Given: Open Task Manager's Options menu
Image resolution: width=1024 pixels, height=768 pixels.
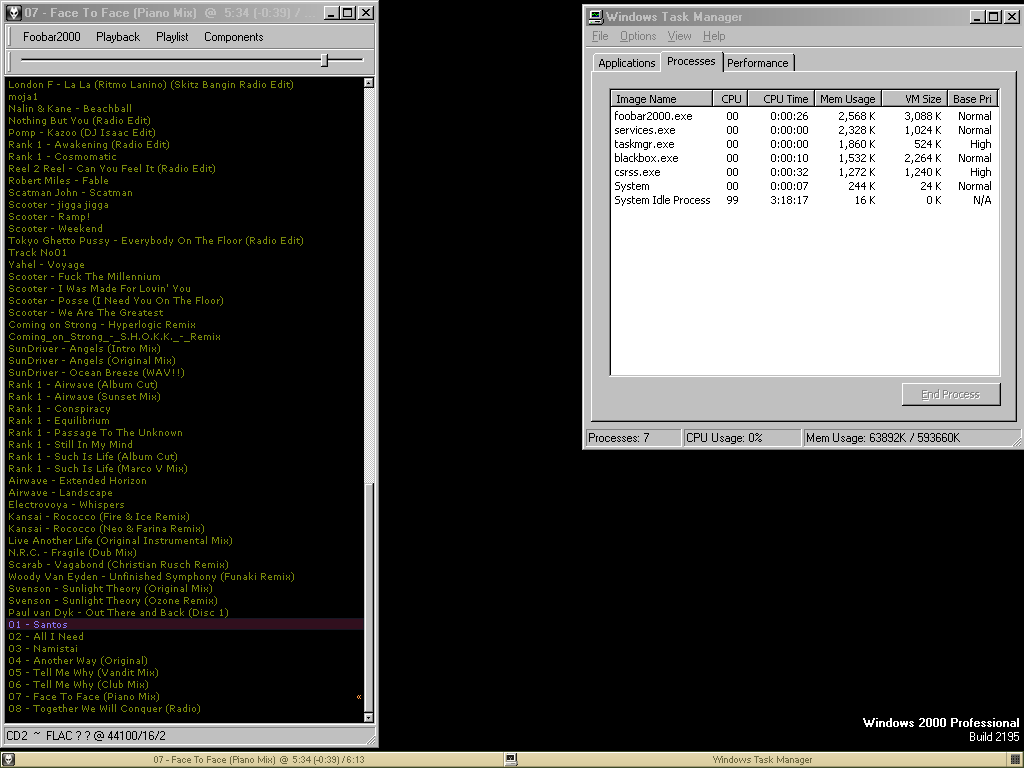Looking at the screenshot, I should click(638, 36).
